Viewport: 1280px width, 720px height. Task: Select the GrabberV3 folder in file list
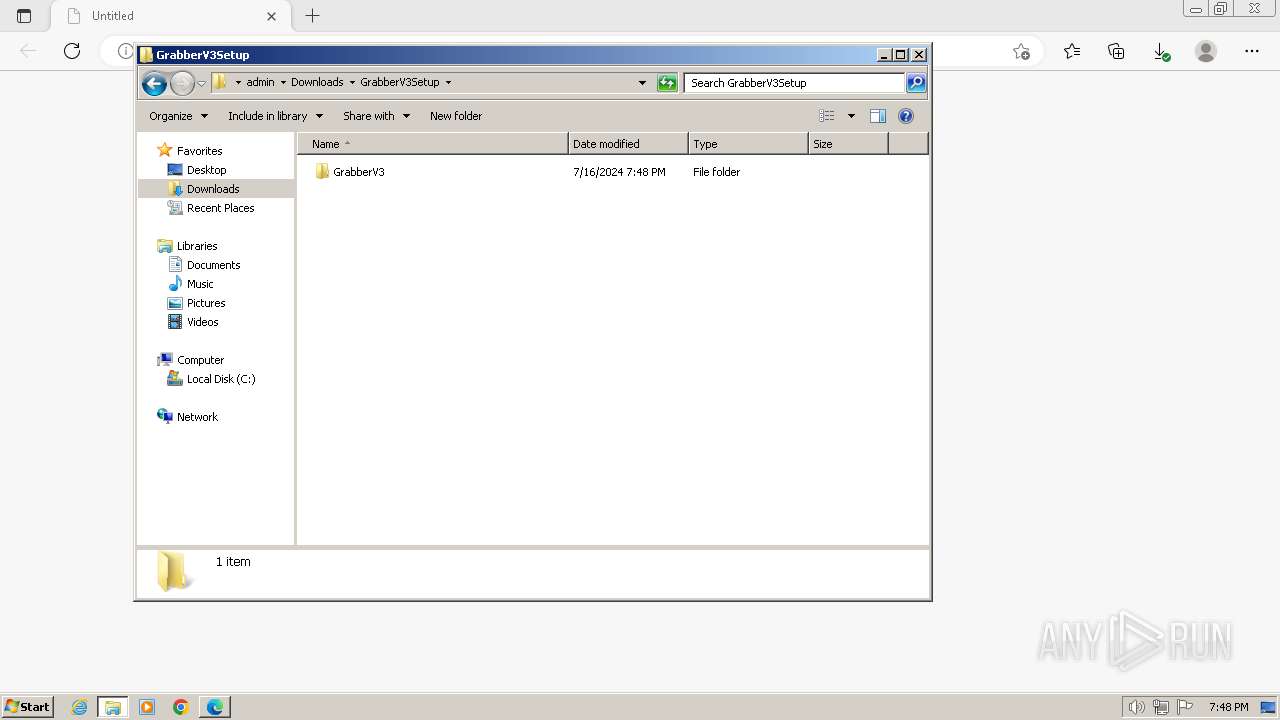[350, 172]
